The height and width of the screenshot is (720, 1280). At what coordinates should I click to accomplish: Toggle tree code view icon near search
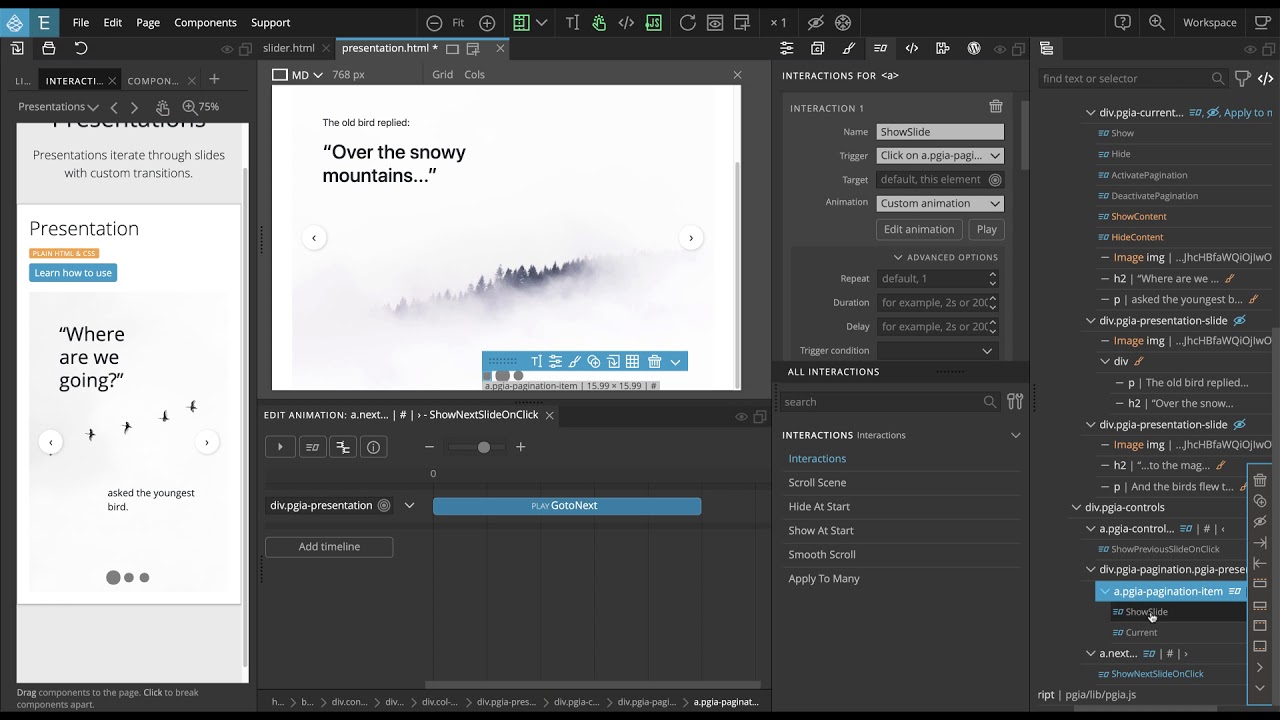click(x=1265, y=78)
